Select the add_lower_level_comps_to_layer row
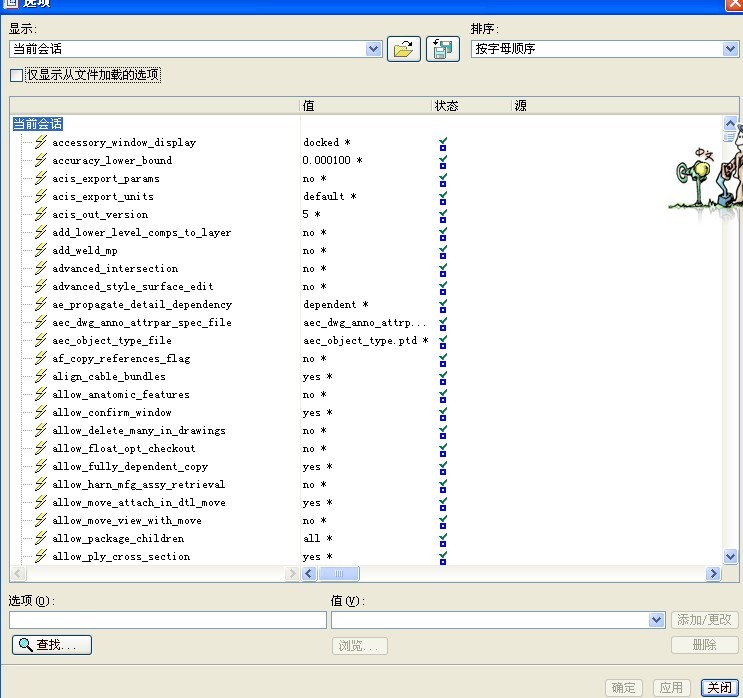Screen dimensions: 743x698 [x=142, y=233]
